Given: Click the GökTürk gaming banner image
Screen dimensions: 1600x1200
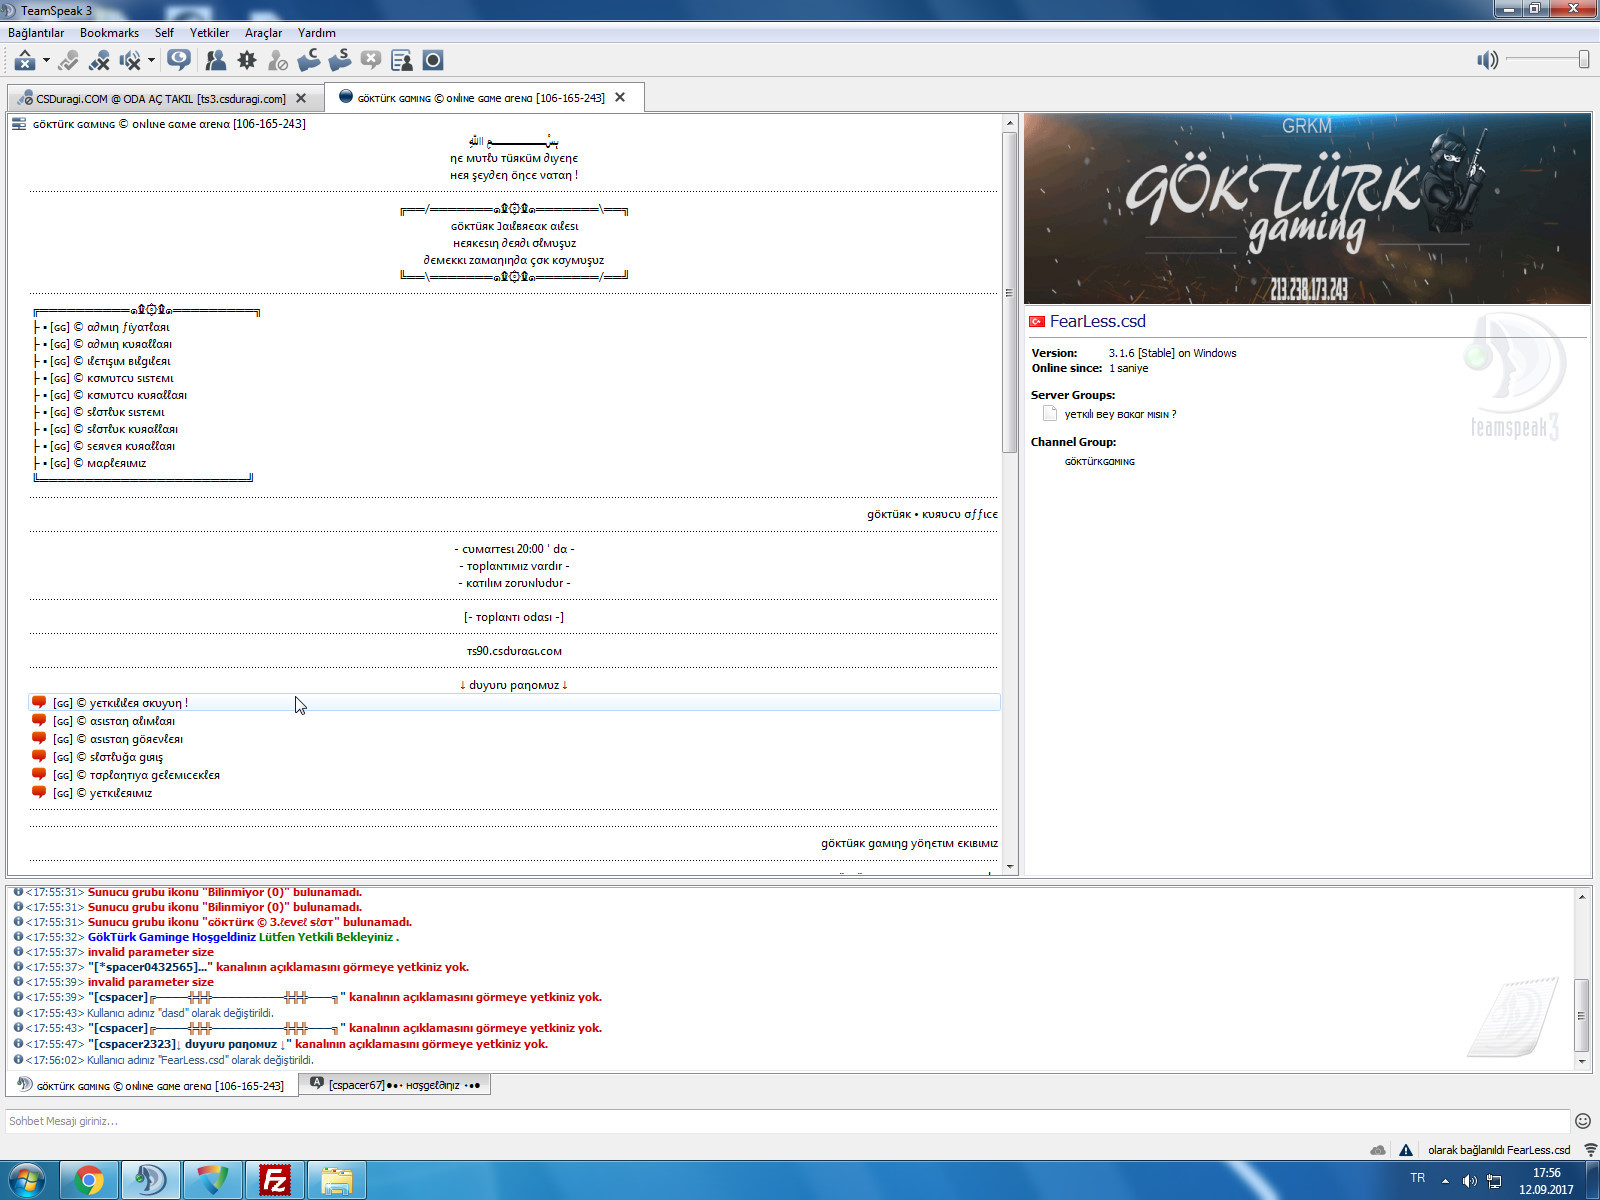Looking at the screenshot, I should 1307,208.
